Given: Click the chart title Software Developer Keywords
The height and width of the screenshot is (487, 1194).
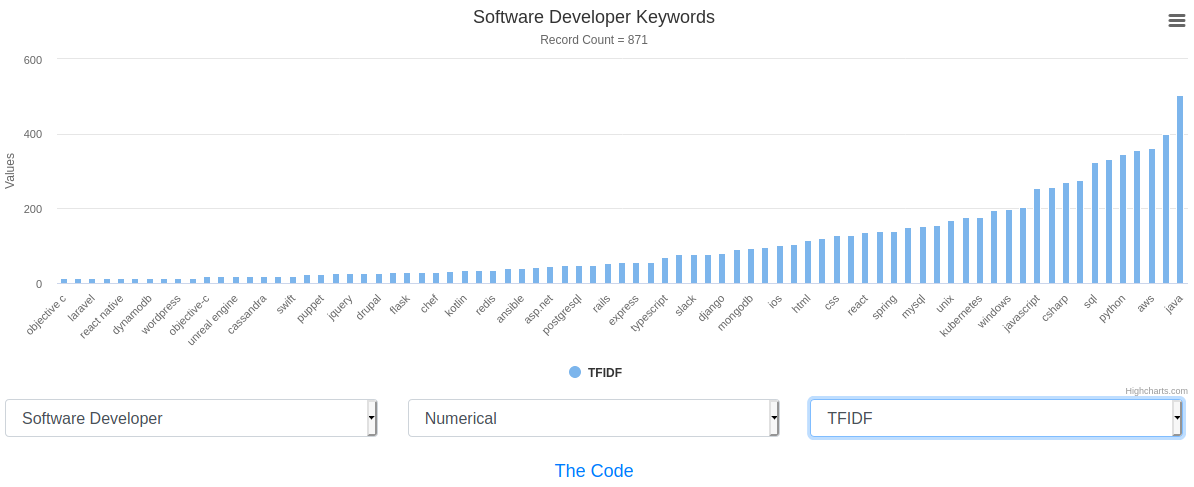Looking at the screenshot, I should click(x=594, y=17).
